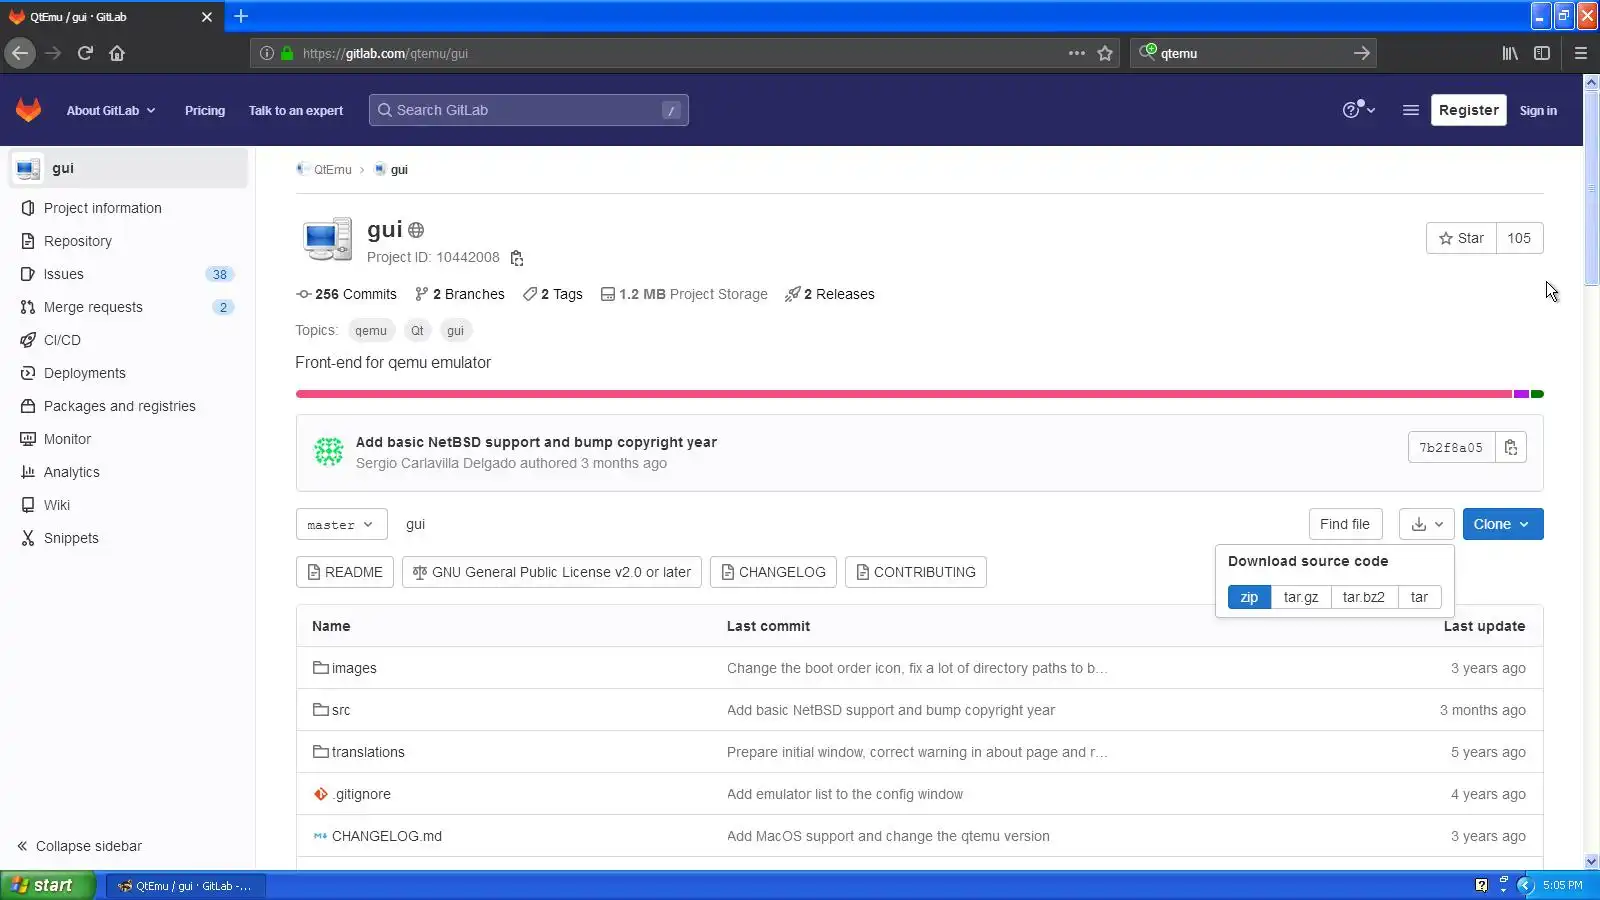Bookmark this page with star icon
Image resolution: width=1600 pixels, height=900 pixels.
[1105, 53]
